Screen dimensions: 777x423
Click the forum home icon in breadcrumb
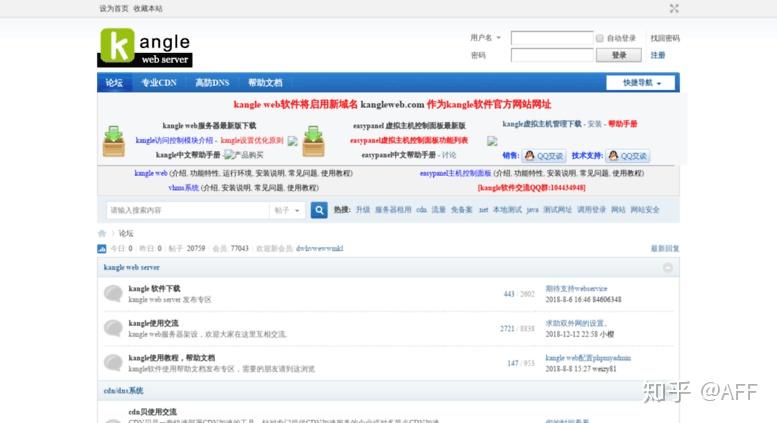pos(102,233)
